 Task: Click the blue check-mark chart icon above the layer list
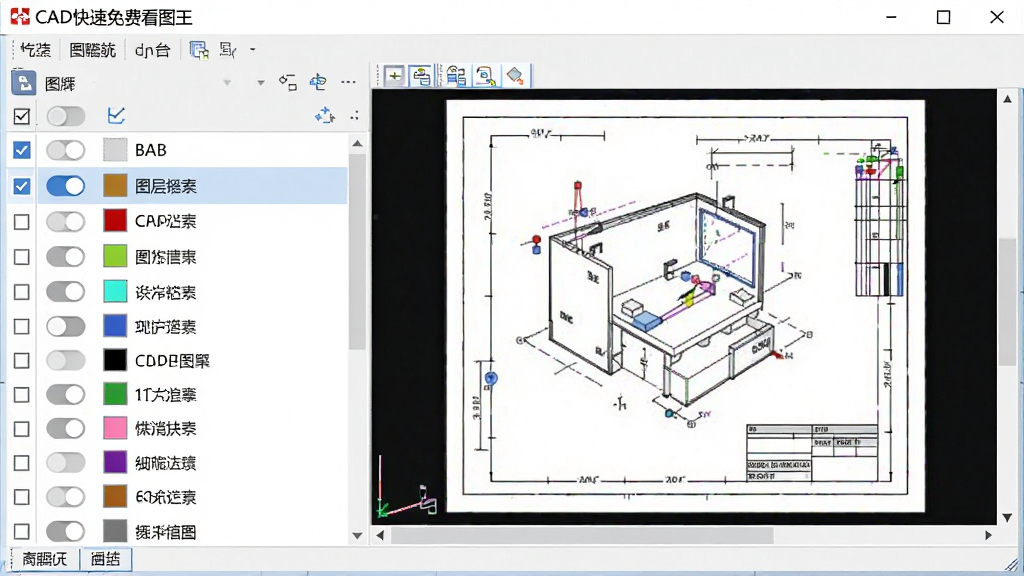[116, 116]
